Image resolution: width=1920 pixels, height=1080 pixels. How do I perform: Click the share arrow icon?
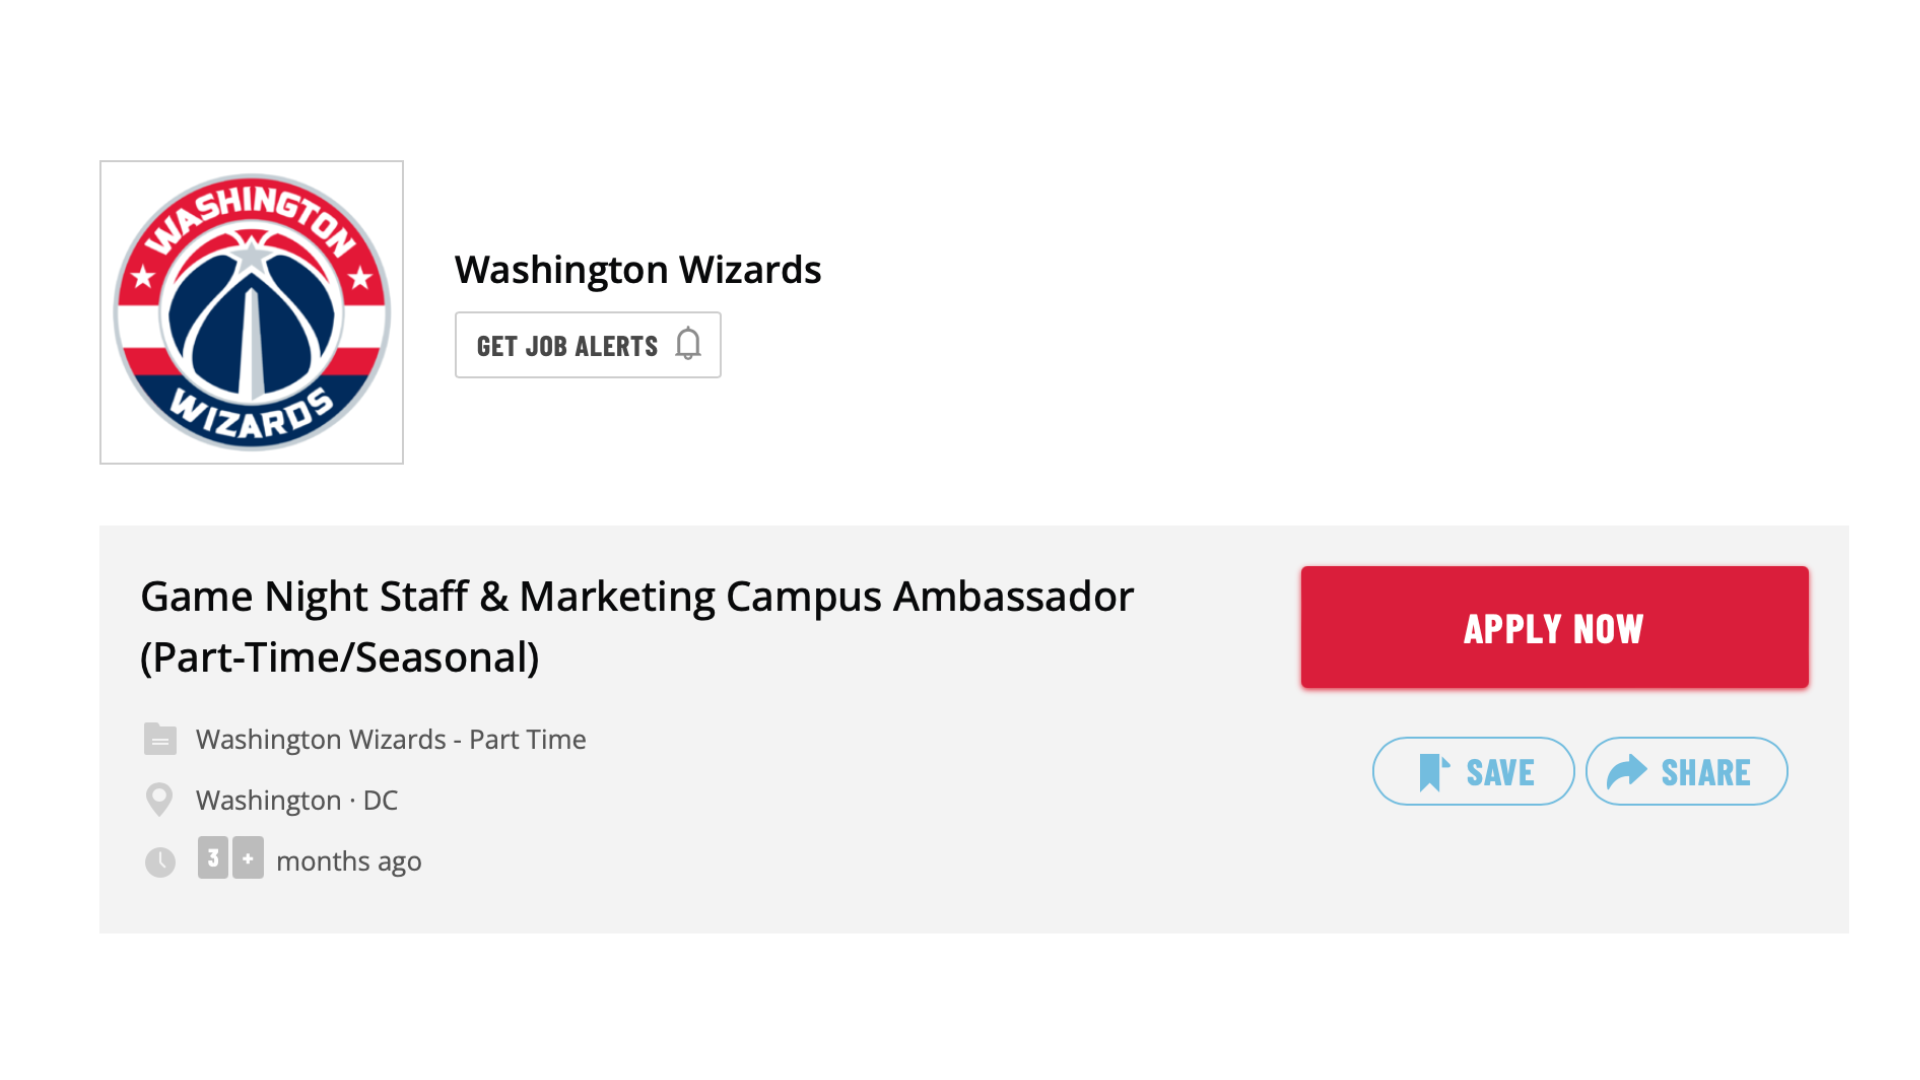[x=1626, y=772]
